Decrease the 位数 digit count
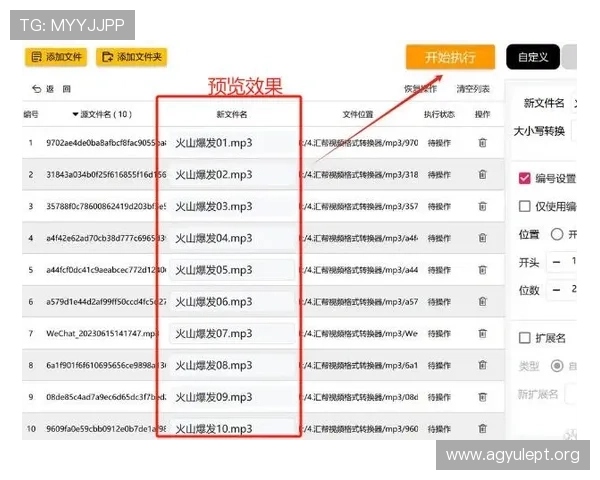Screen dimensions: 600x480 (556, 290)
